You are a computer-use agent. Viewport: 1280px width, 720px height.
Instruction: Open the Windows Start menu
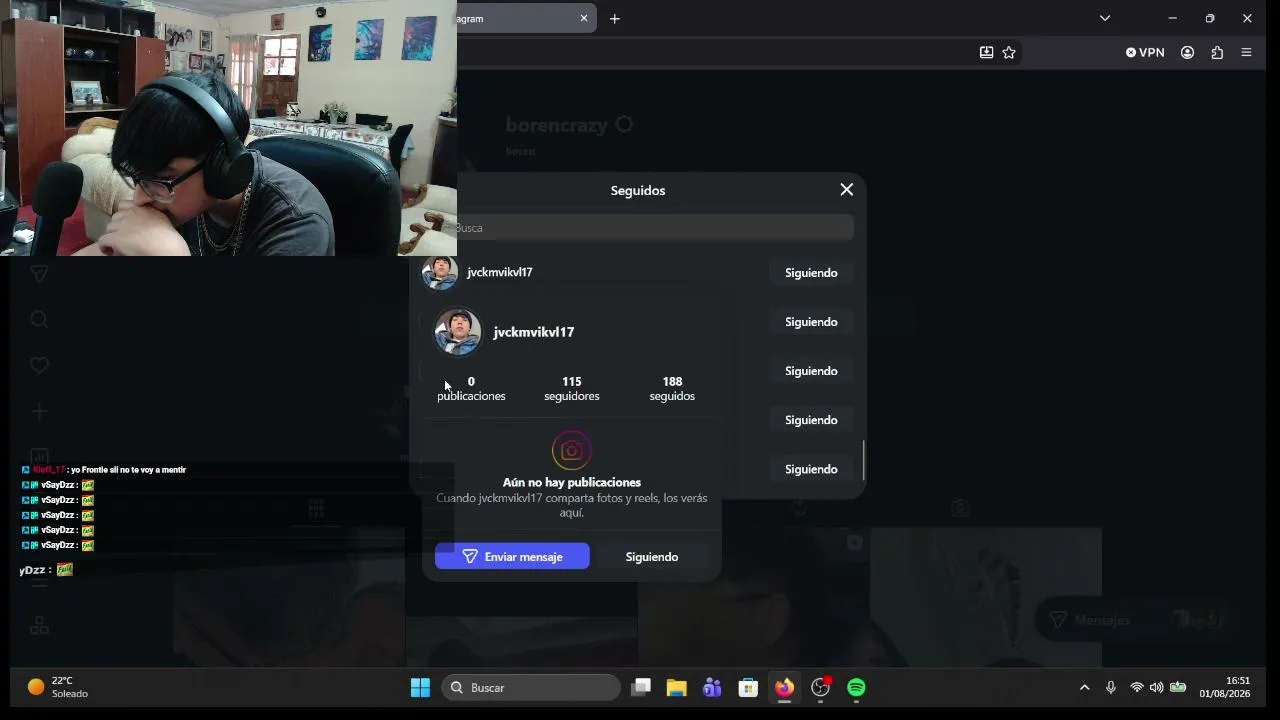point(420,688)
